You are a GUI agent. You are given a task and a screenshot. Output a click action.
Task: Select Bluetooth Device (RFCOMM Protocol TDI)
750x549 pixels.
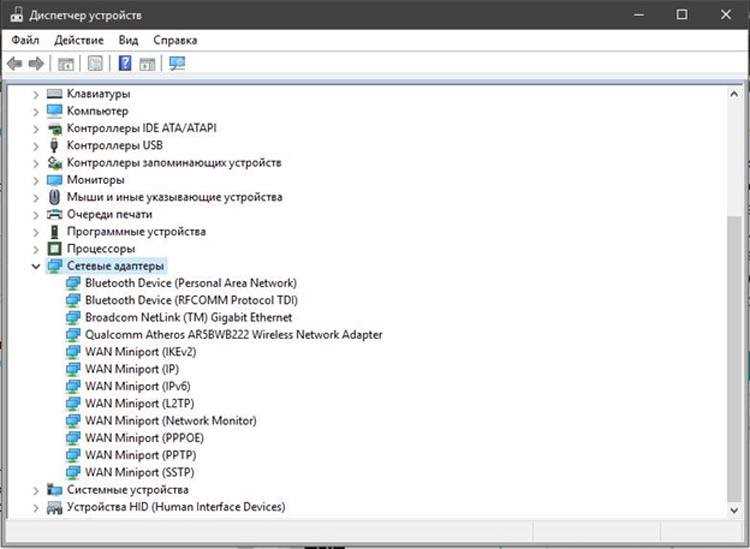(191, 300)
